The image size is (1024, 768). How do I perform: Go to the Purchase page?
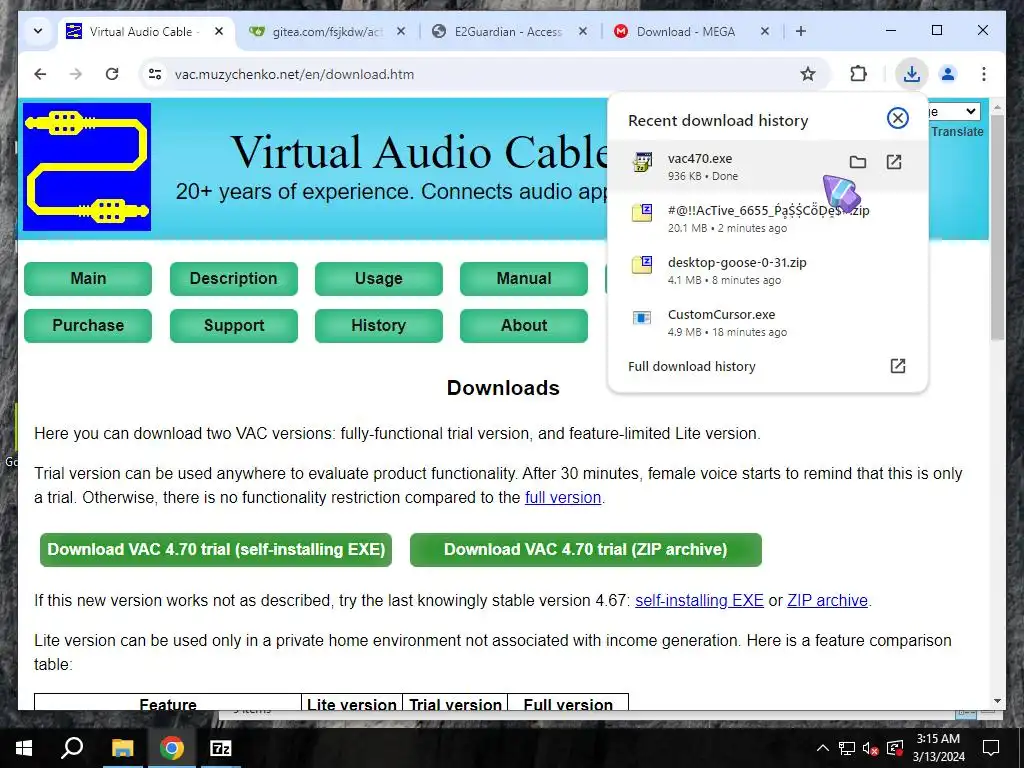88,325
